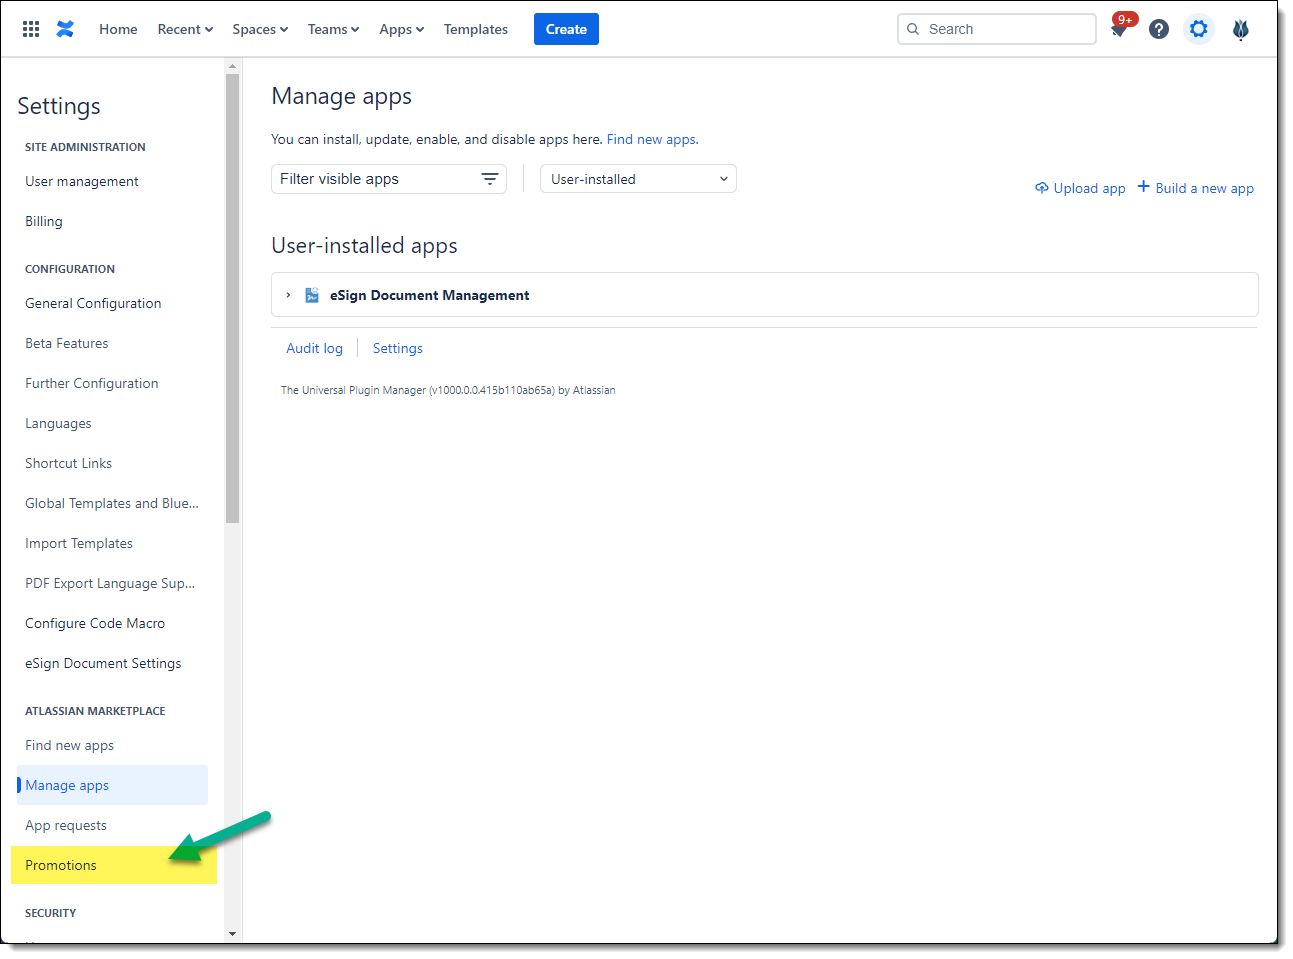The image size is (1293, 959).
Task: Click the filter icon in Filter visible apps
Action: click(490, 179)
